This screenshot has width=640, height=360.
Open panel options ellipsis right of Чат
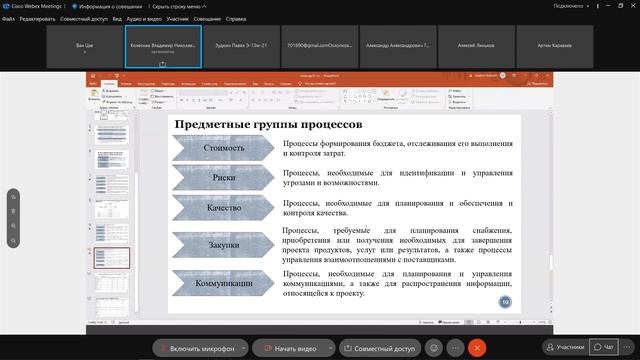point(627,347)
